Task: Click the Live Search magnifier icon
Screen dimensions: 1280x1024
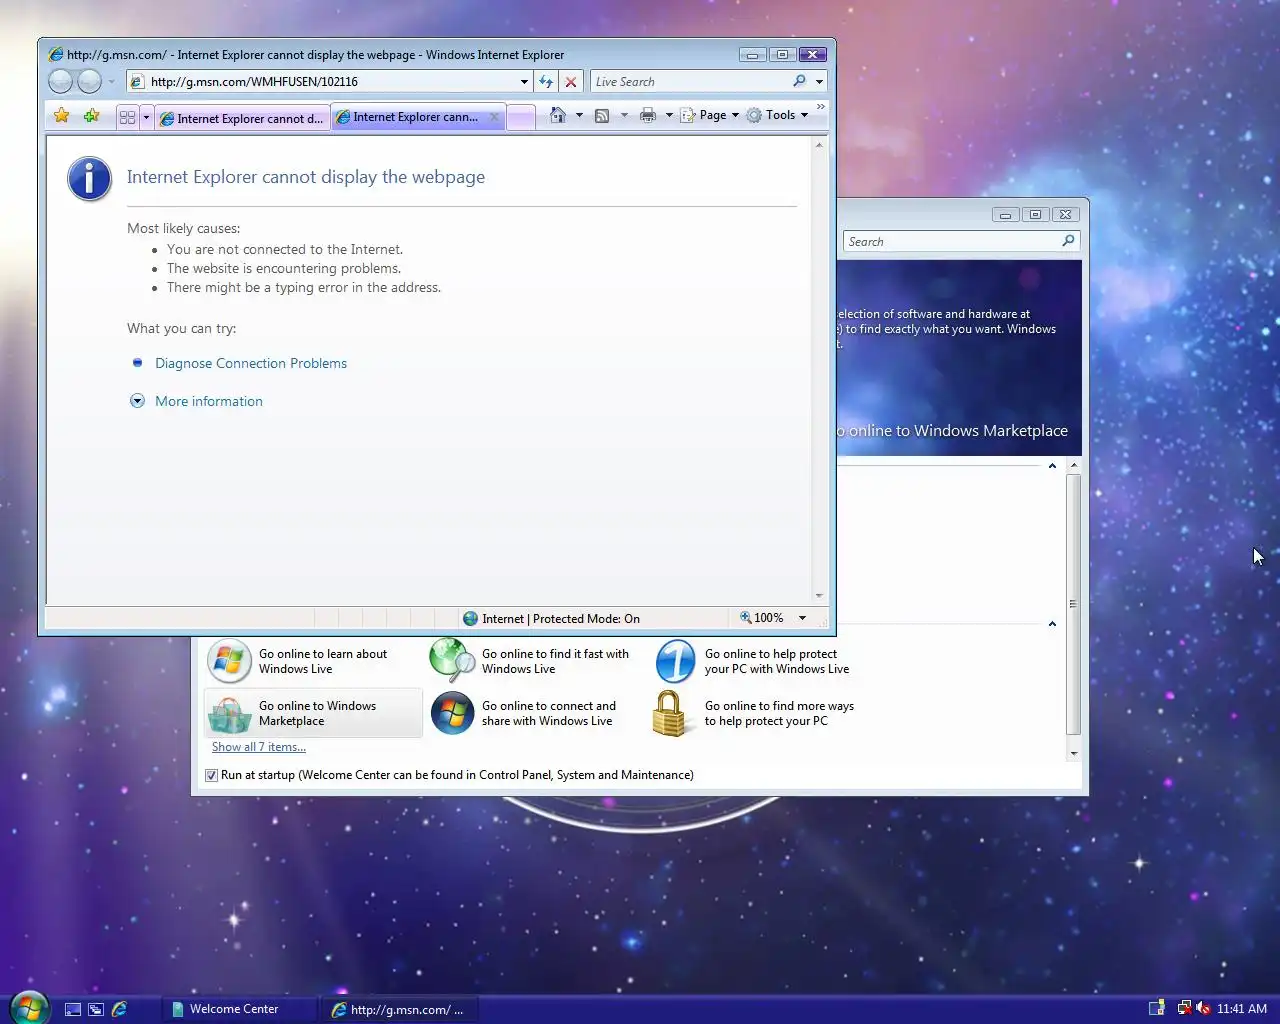Action: coord(799,82)
